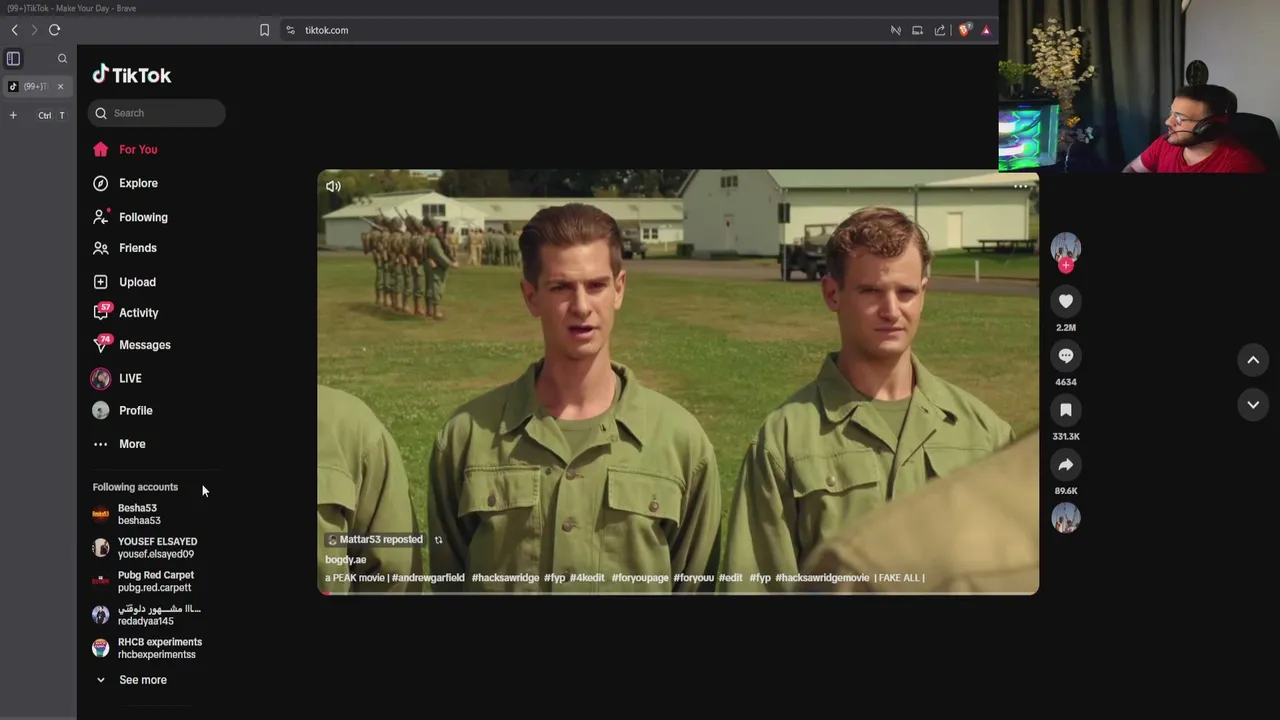Image resolution: width=1280 pixels, height=720 pixels.
Task: Click the #foryoupage hashtag
Action: 640,578
